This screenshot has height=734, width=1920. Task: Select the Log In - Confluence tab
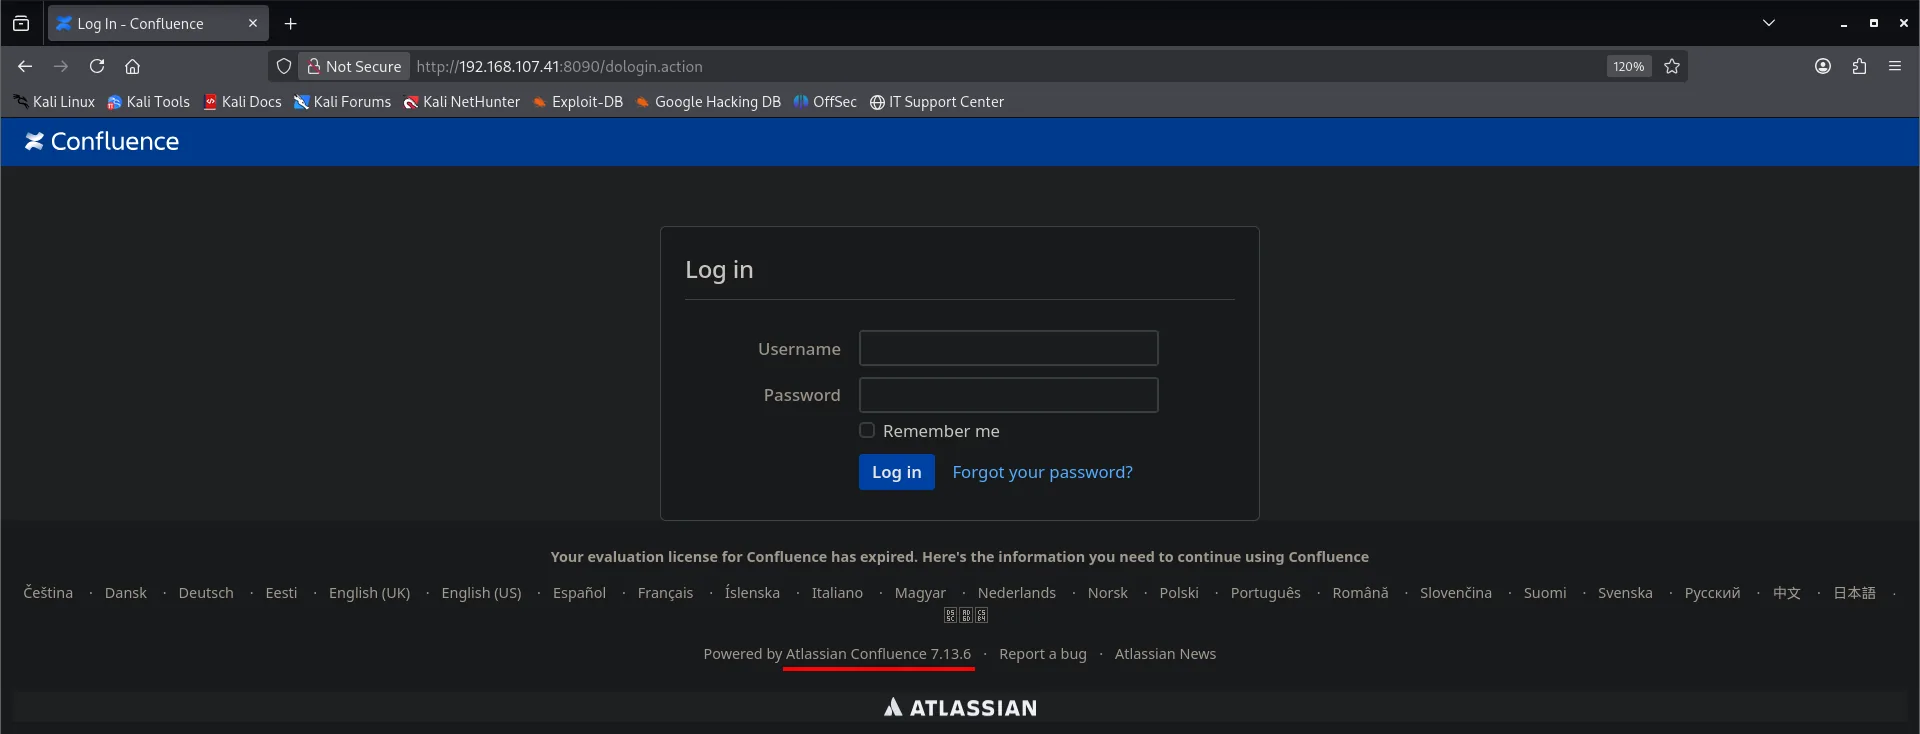click(x=158, y=23)
